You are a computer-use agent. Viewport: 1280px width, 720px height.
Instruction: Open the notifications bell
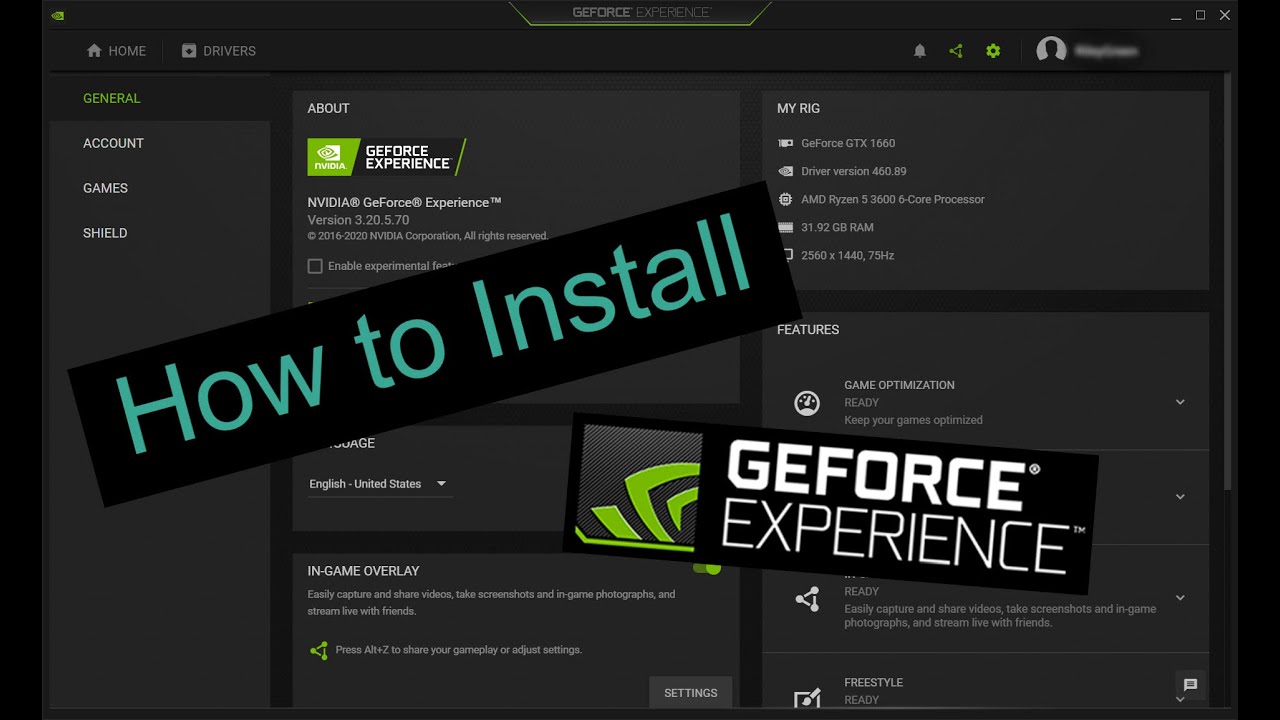[920, 51]
